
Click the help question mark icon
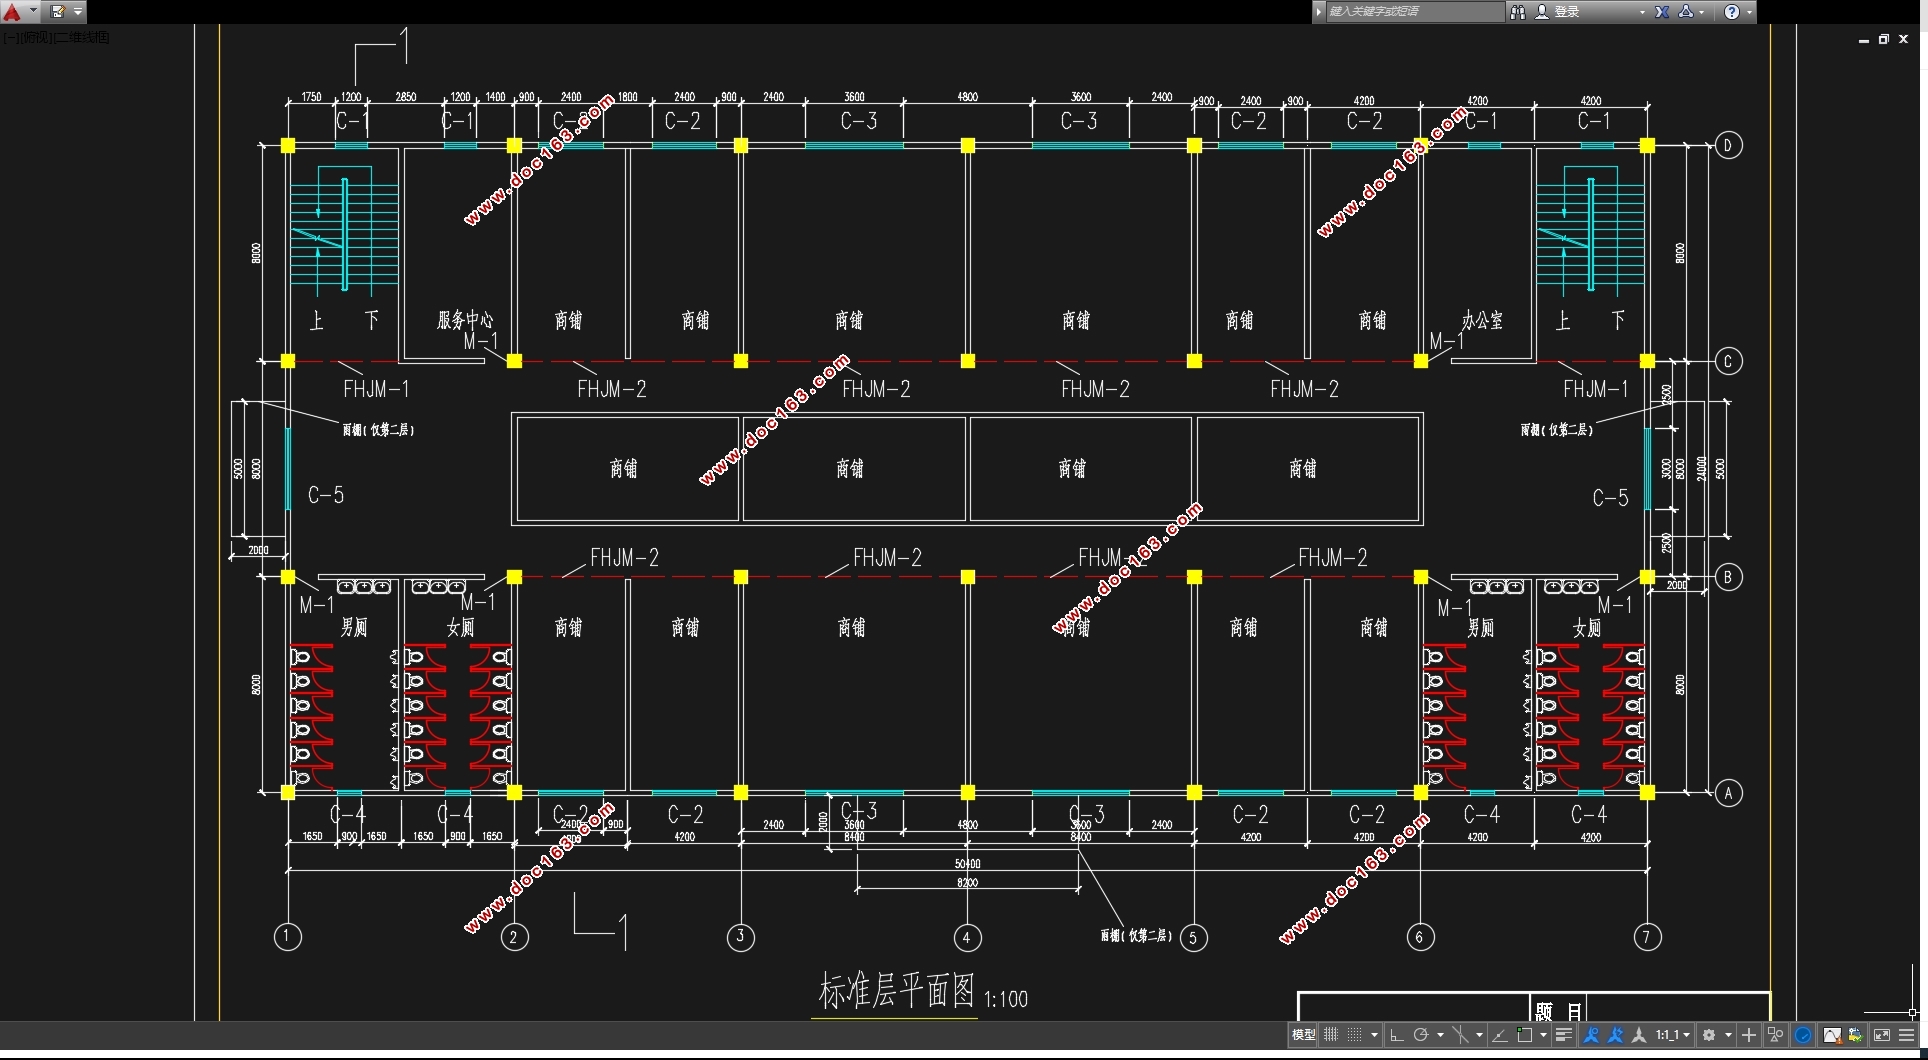tap(1732, 12)
